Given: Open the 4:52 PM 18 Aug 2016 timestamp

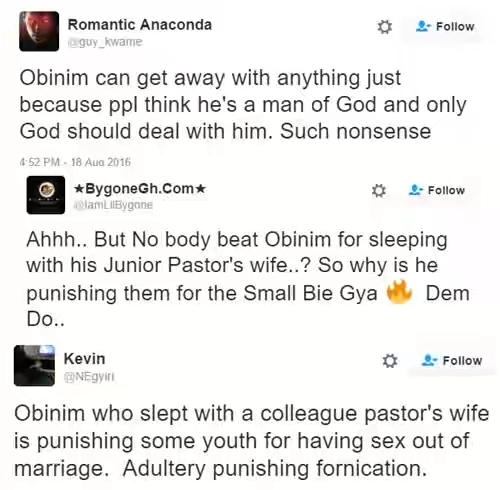Looking at the screenshot, I should (75, 162).
